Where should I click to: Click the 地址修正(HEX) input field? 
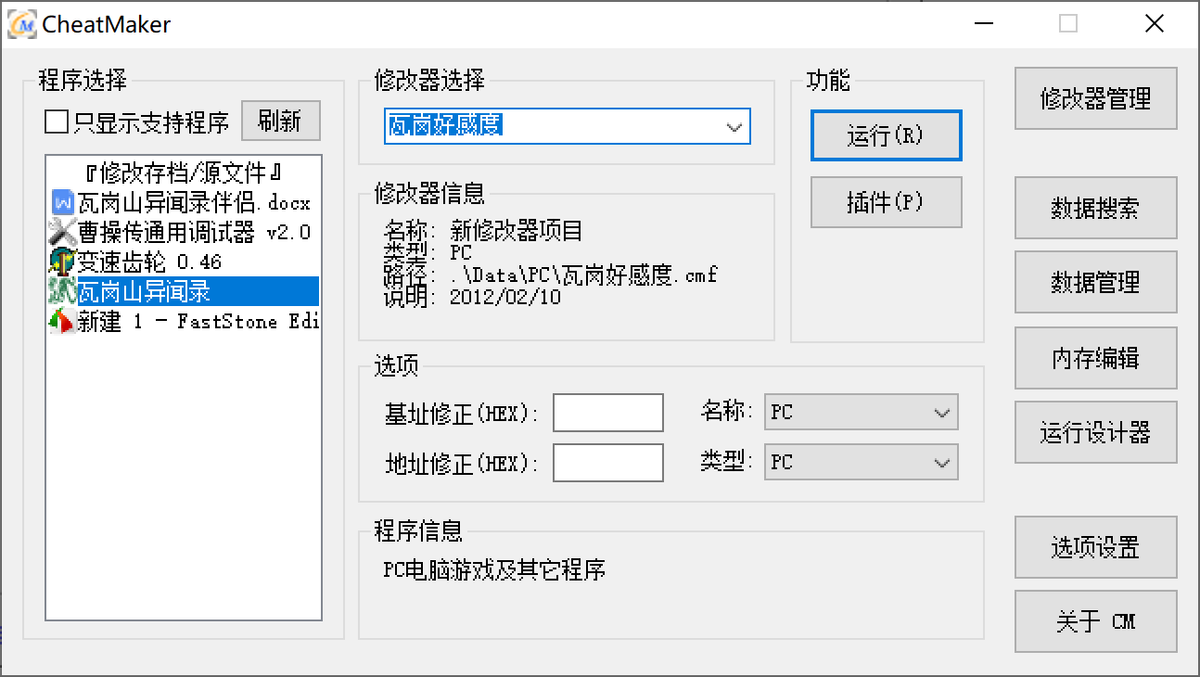[608, 462]
